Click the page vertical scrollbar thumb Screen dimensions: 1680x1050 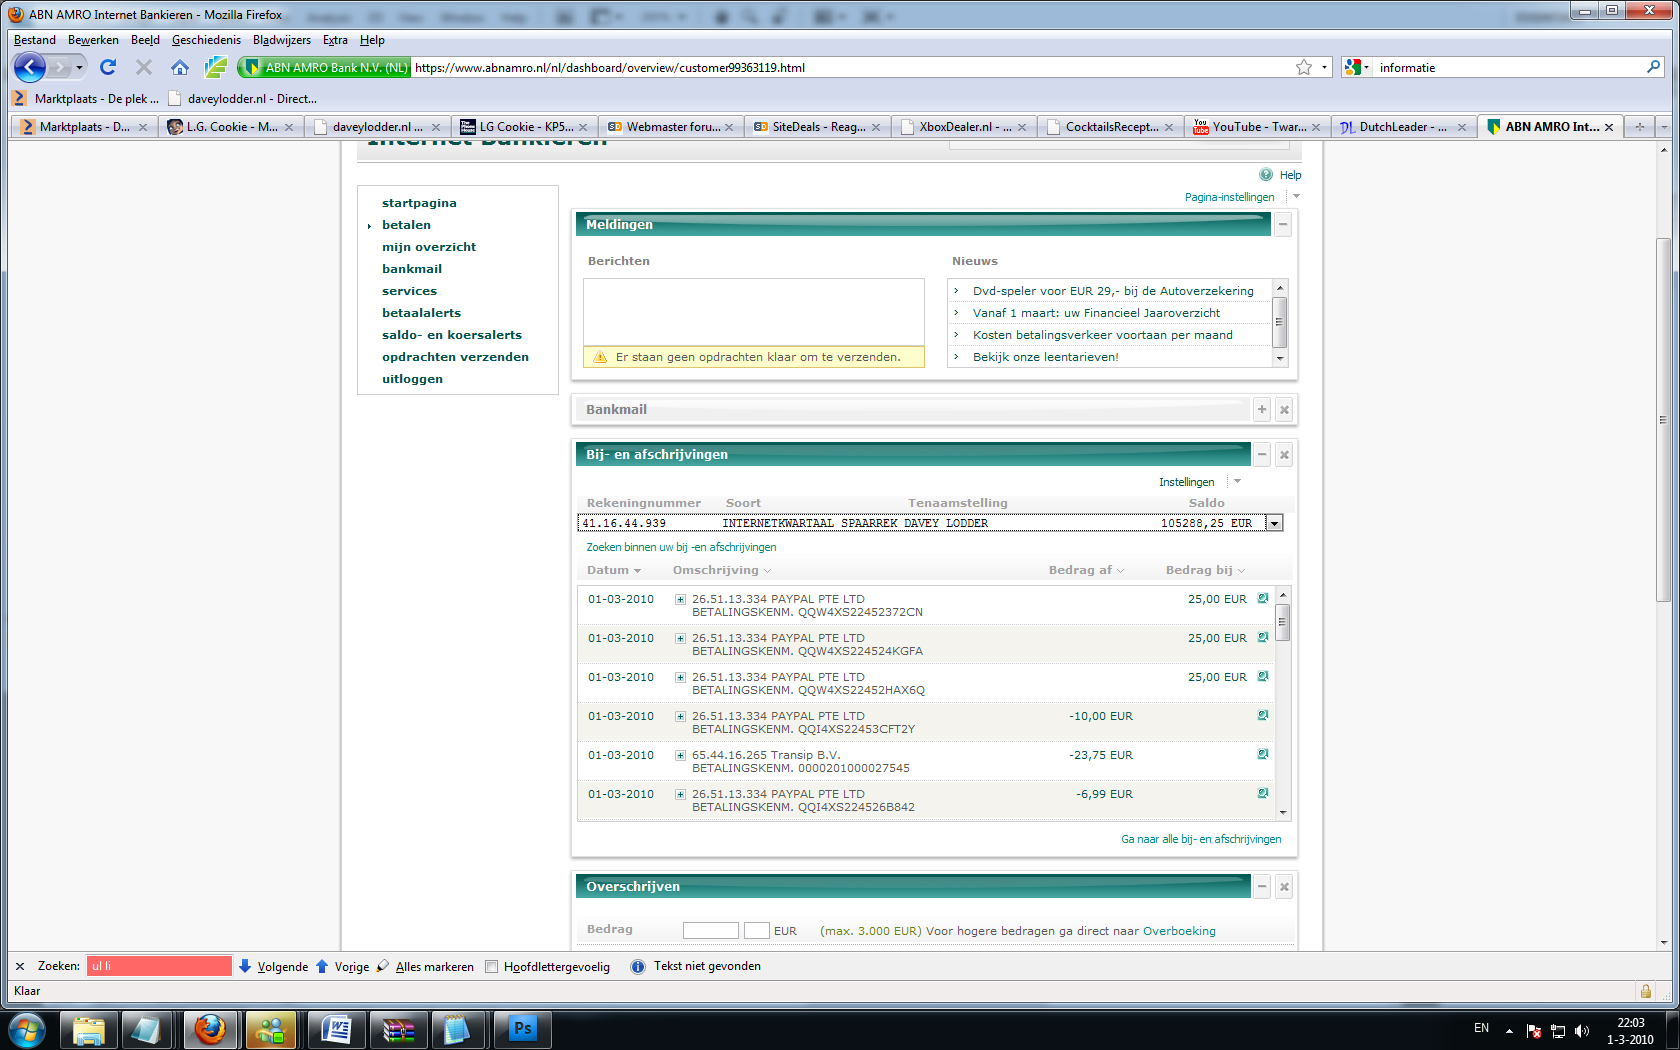click(x=1663, y=420)
